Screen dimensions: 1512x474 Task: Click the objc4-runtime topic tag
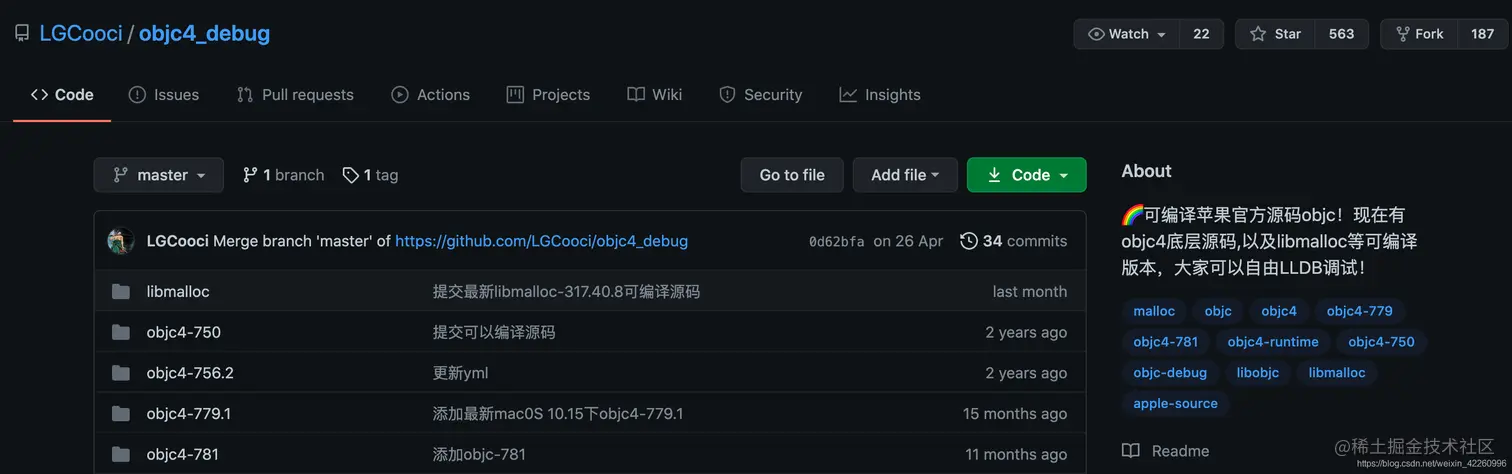pos(1273,342)
